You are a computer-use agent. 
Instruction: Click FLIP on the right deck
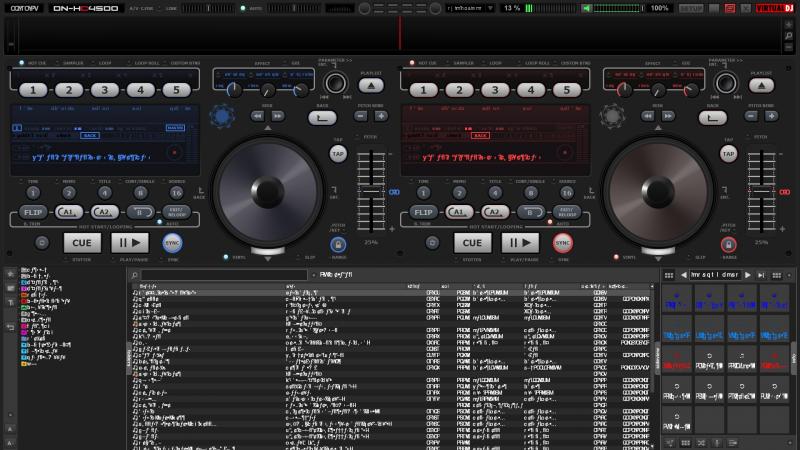click(x=423, y=212)
